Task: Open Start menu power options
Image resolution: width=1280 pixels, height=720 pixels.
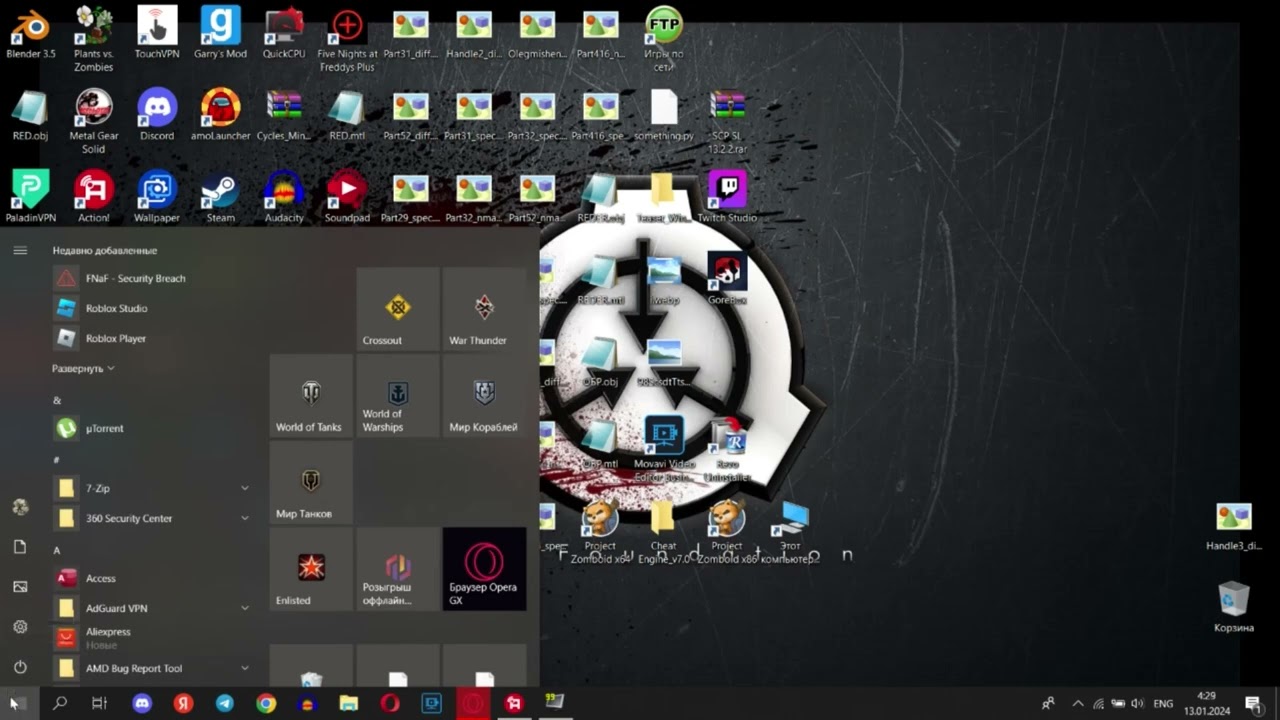Action: 20,667
